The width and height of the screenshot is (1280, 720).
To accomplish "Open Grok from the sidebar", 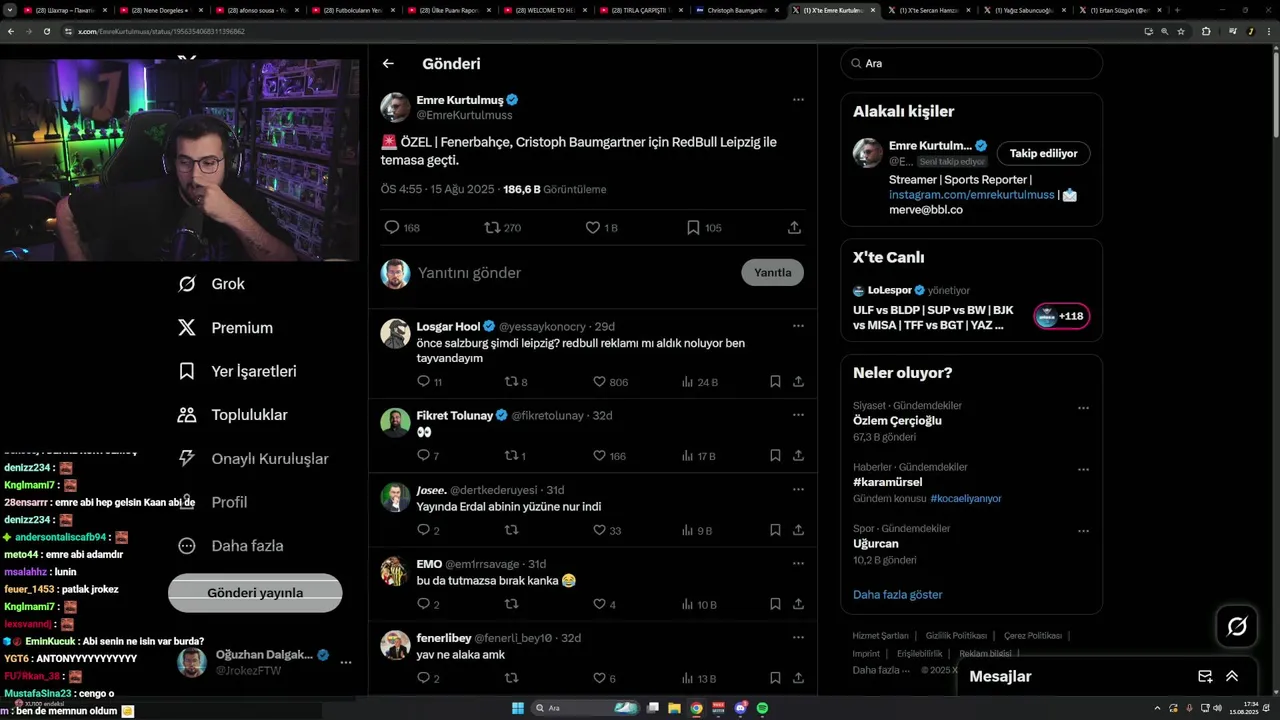I will (211, 284).
